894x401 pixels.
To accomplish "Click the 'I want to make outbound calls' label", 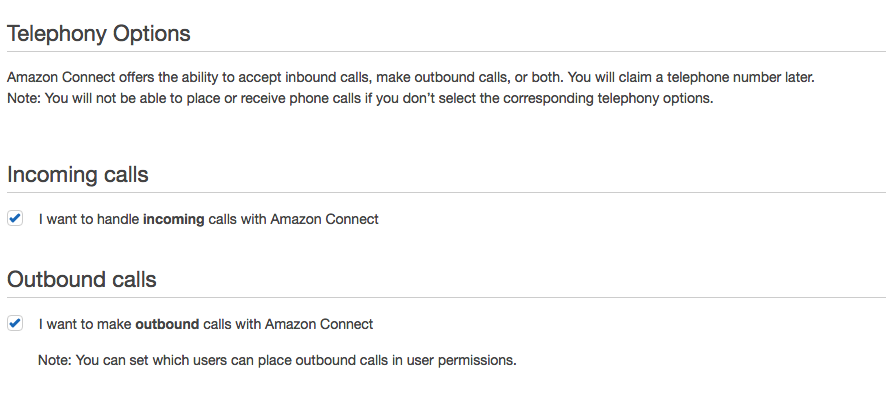I will pyautogui.click(x=205, y=324).
